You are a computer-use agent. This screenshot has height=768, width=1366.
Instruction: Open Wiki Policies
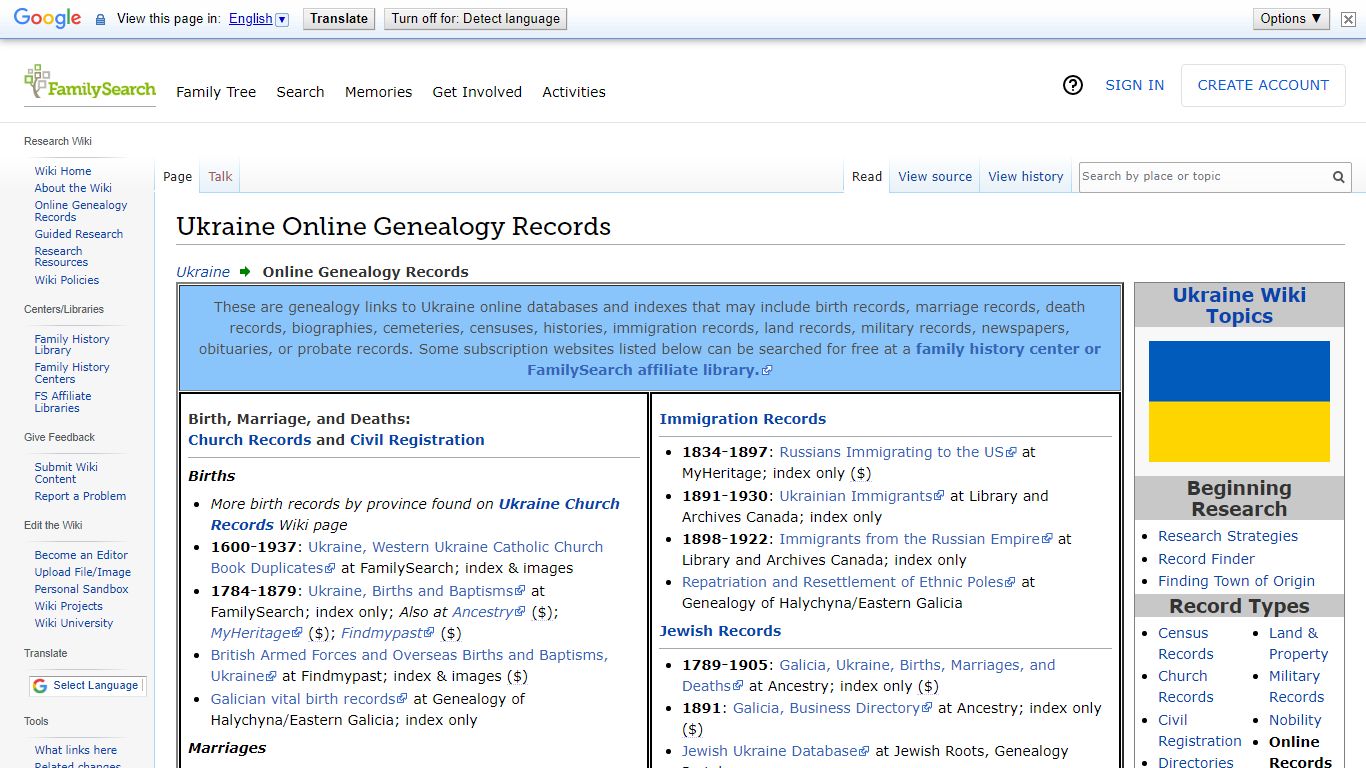(67, 280)
